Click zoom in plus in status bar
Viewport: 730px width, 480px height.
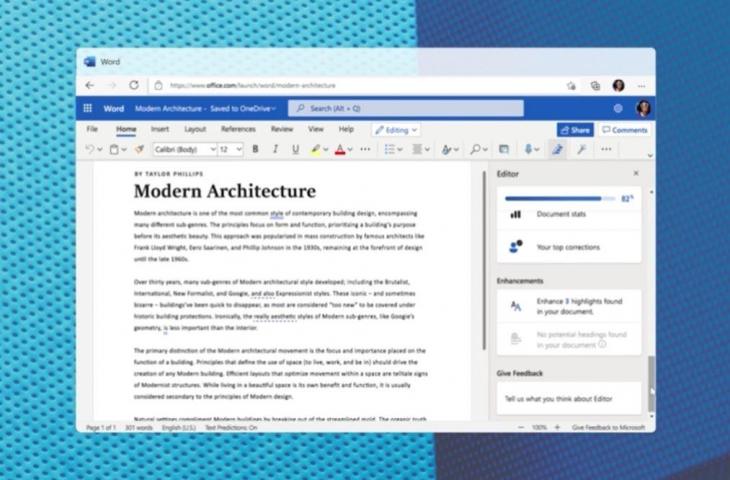point(557,427)
